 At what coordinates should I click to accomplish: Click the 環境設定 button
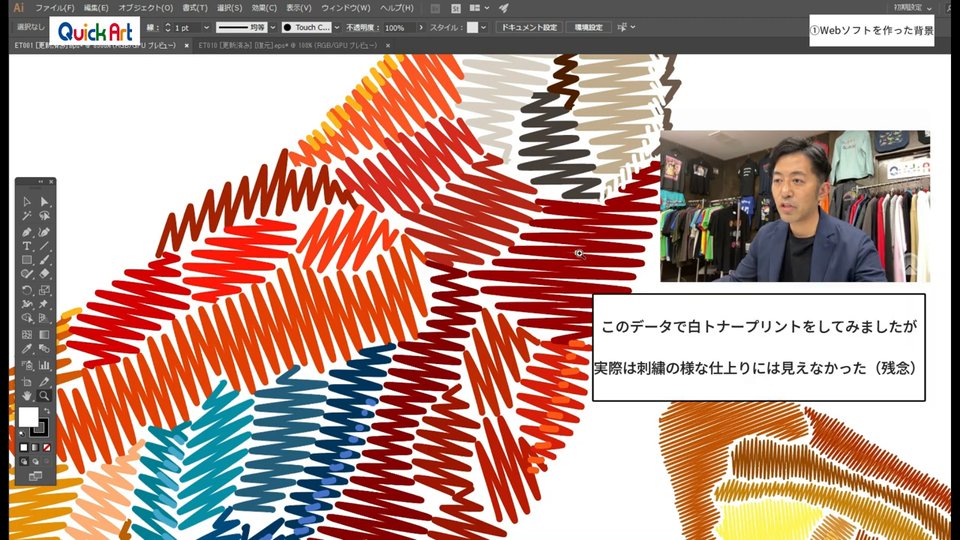click(x=588, y=28)
